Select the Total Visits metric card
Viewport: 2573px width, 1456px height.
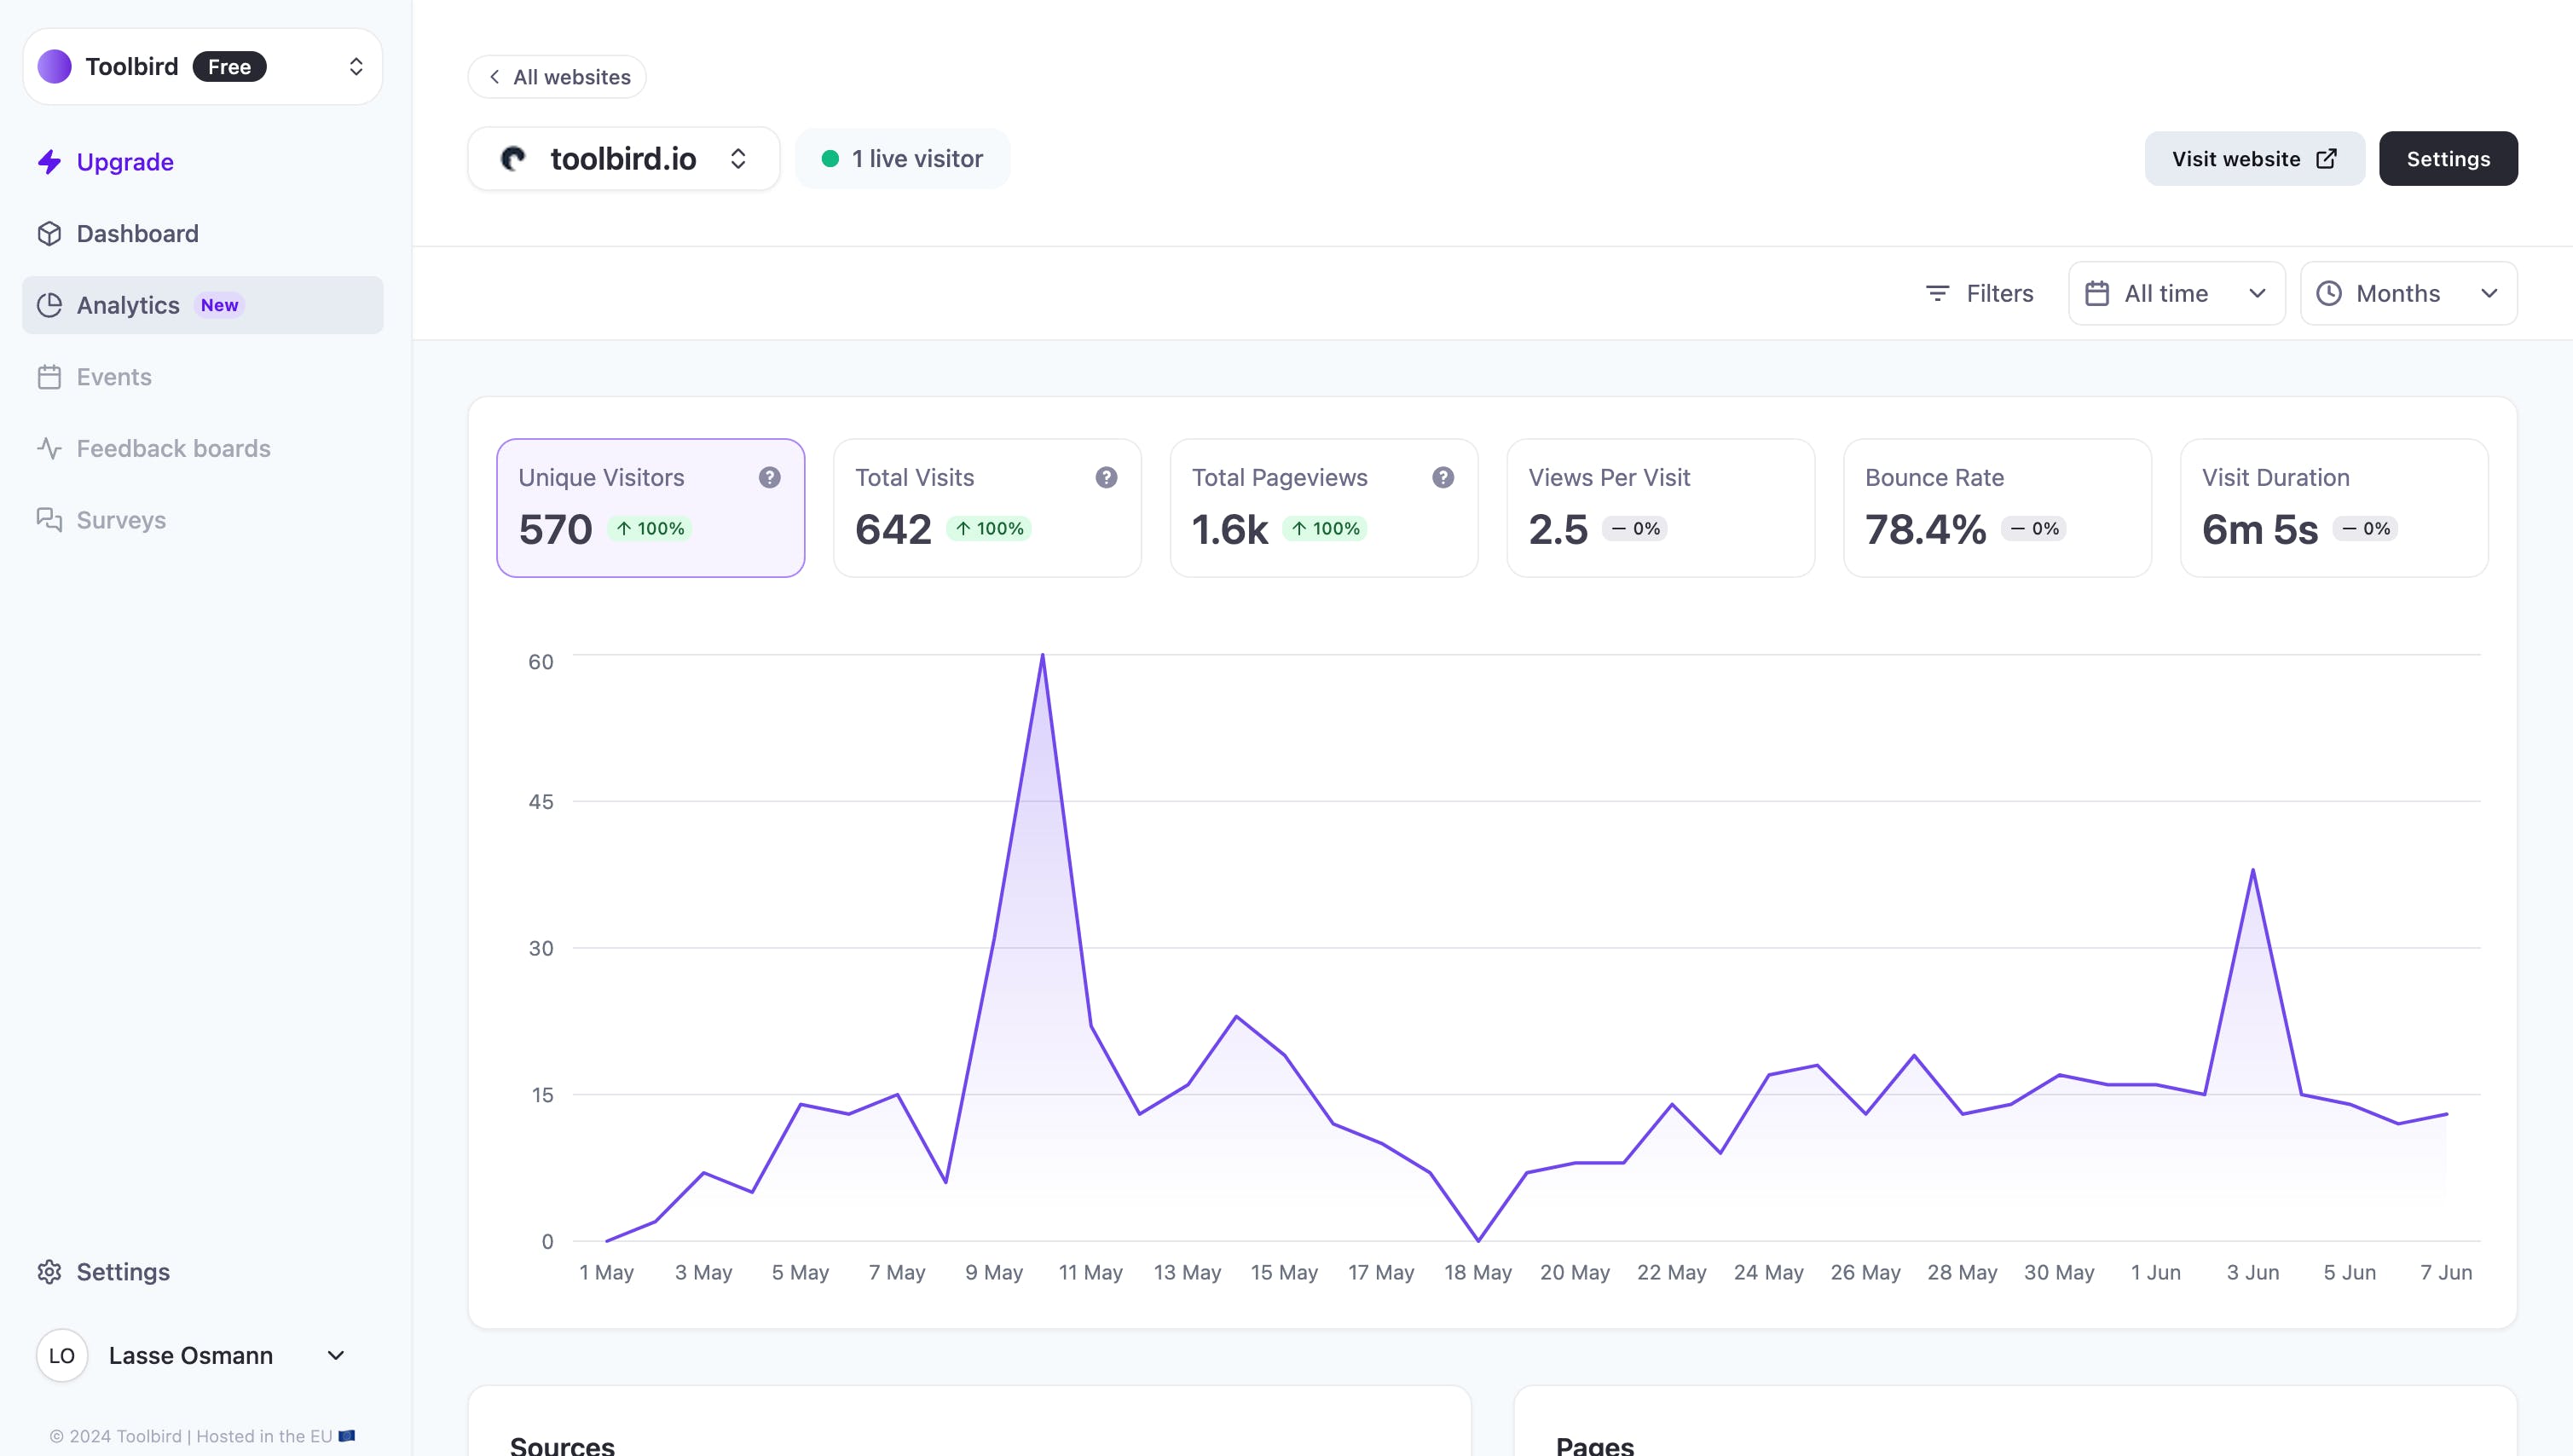[x=988, y=508]
